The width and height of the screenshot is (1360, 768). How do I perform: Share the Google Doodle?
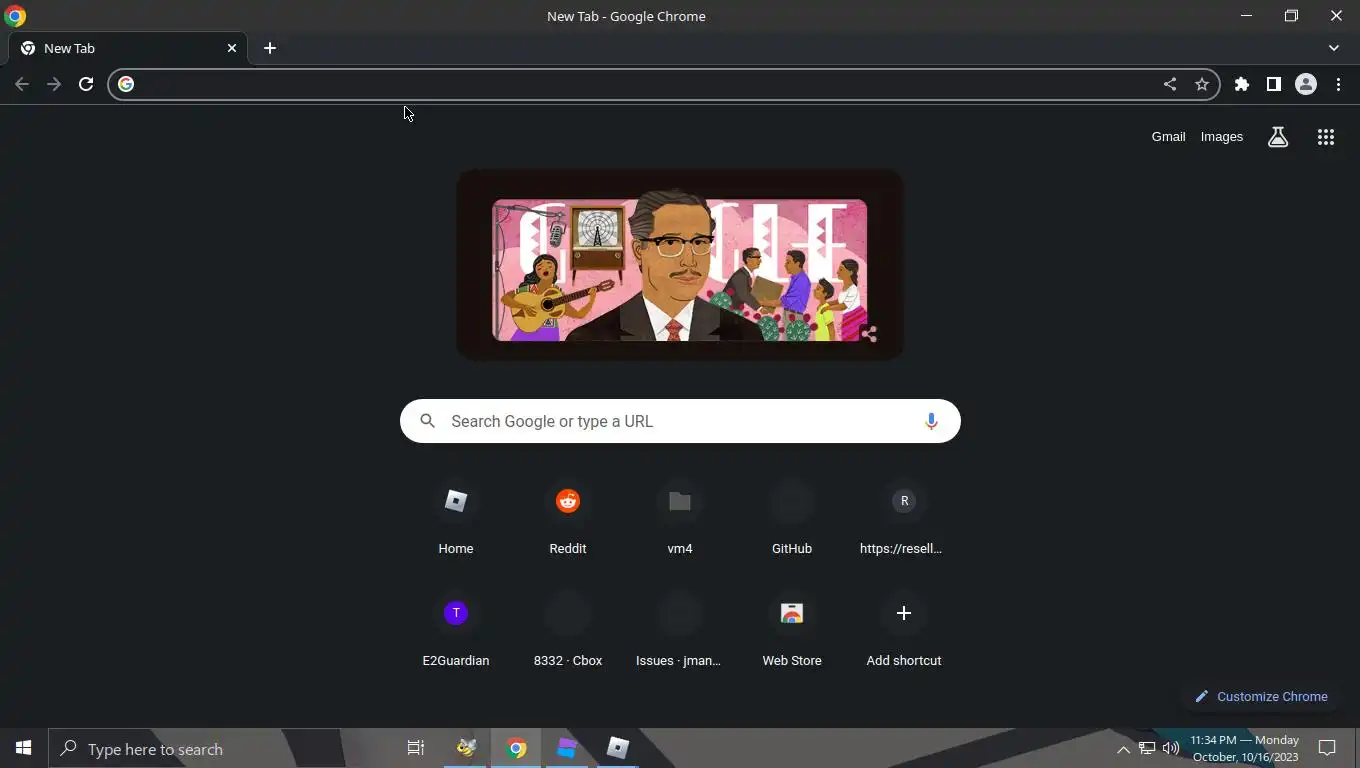pyautogui.click(x=868, y=335)
